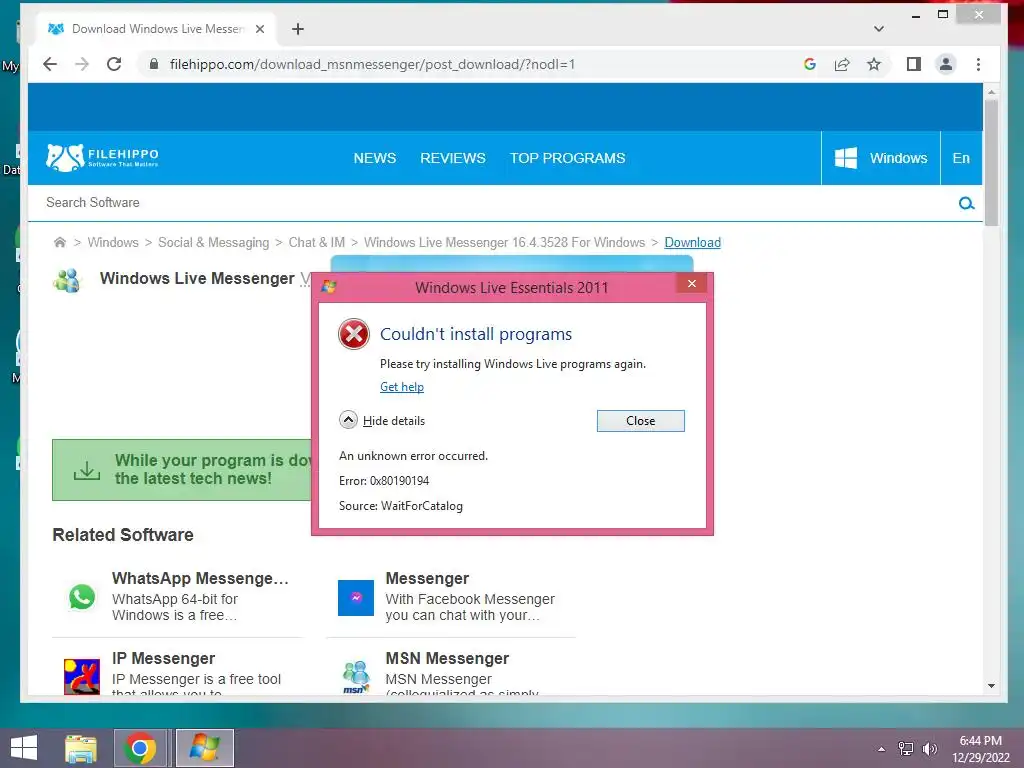The width and height of the screenshot is (1024, 768).
Task: Open the Windows Start button
Action: [x=24, y=748]
